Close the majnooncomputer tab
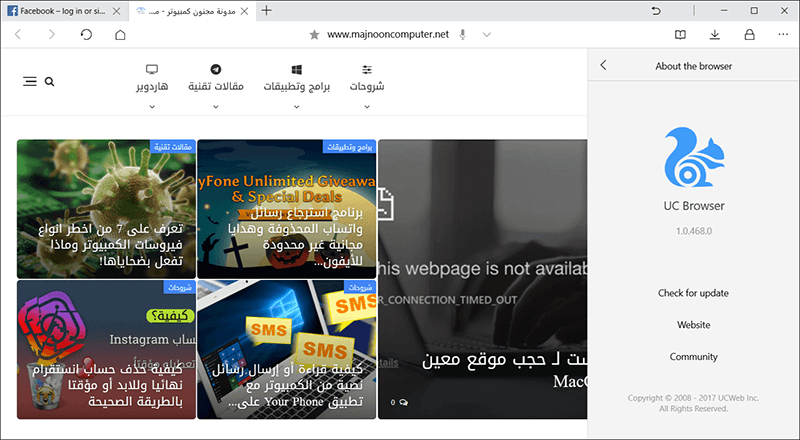Viewport: 800px width, 440px height. point(244,11)
